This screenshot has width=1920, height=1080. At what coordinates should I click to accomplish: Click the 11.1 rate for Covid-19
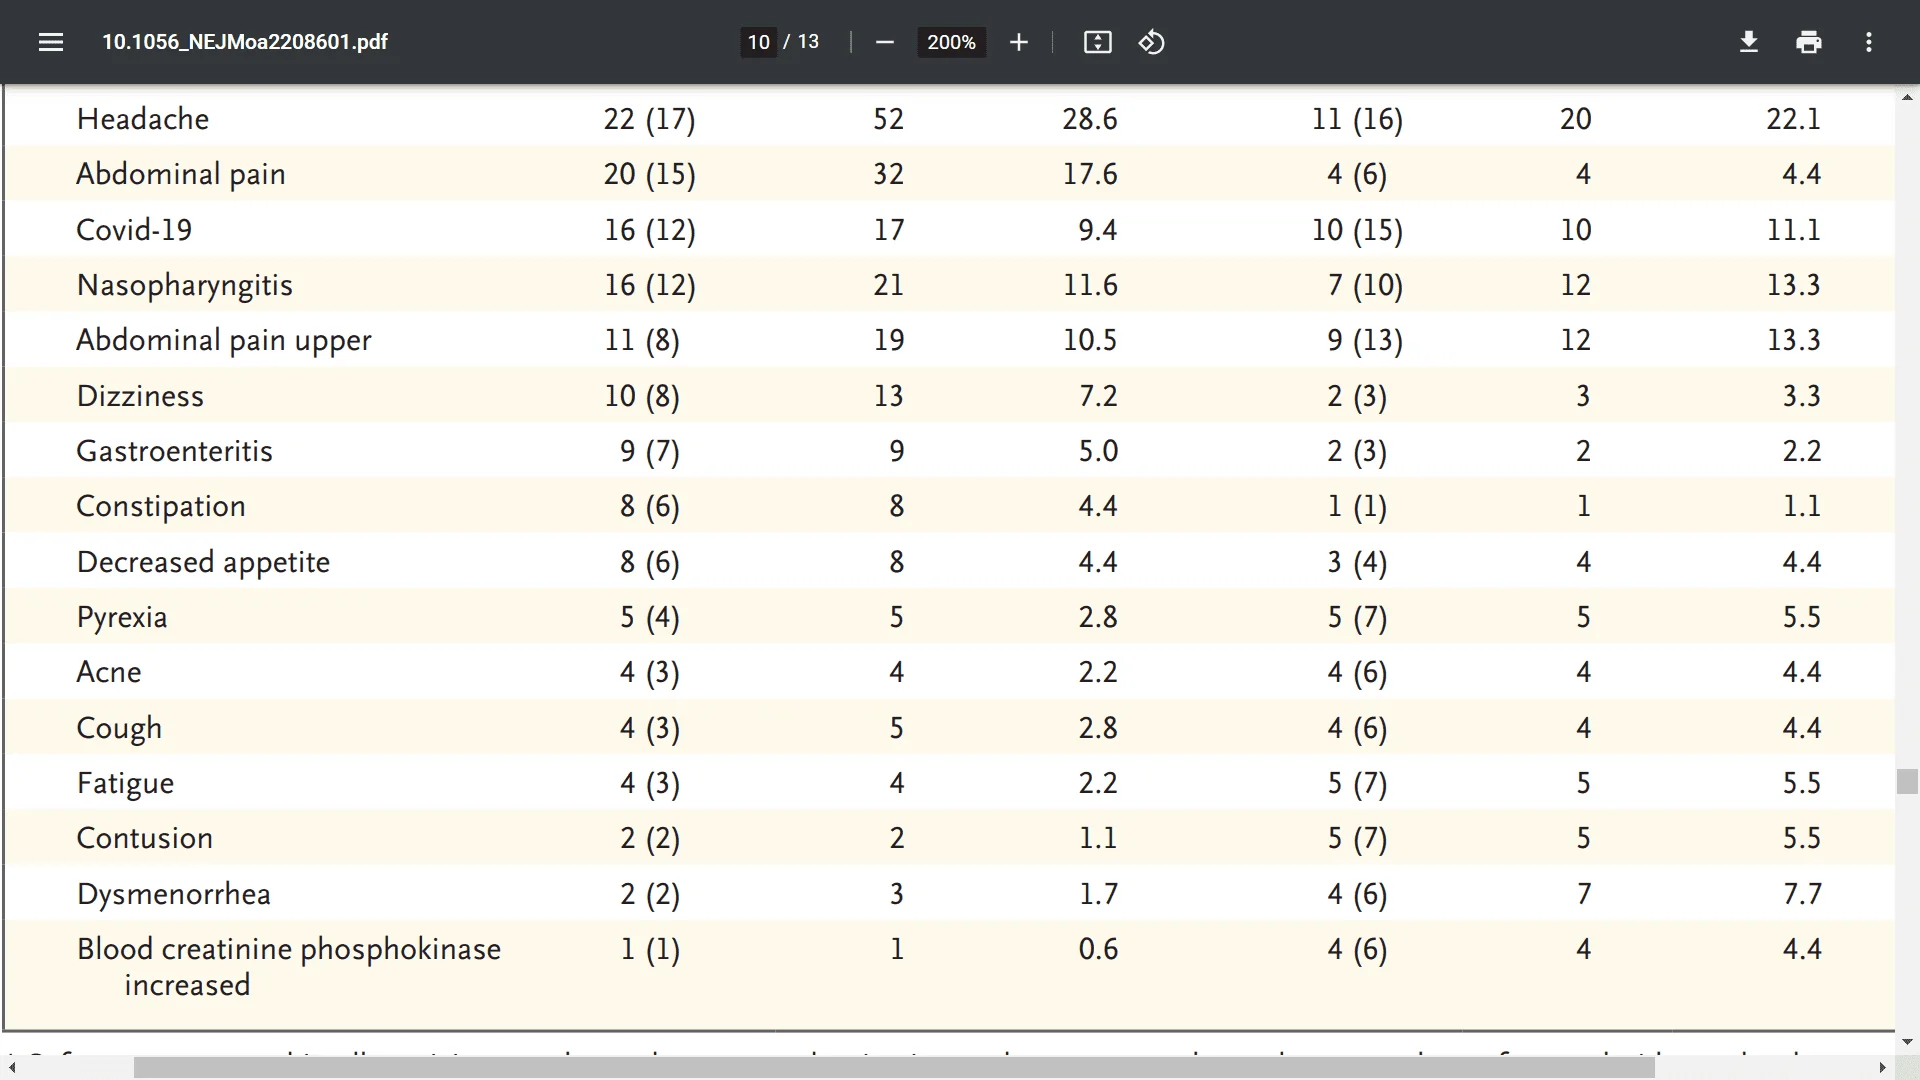1794,230
